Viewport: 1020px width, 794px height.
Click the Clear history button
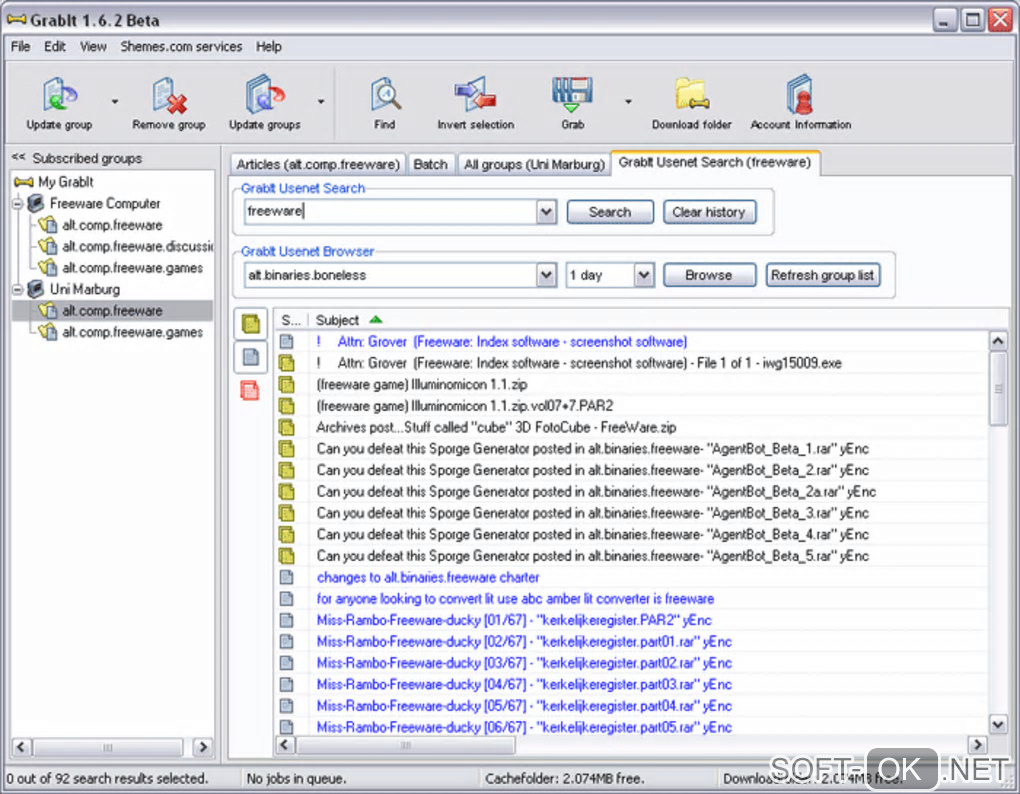[709, 212]
